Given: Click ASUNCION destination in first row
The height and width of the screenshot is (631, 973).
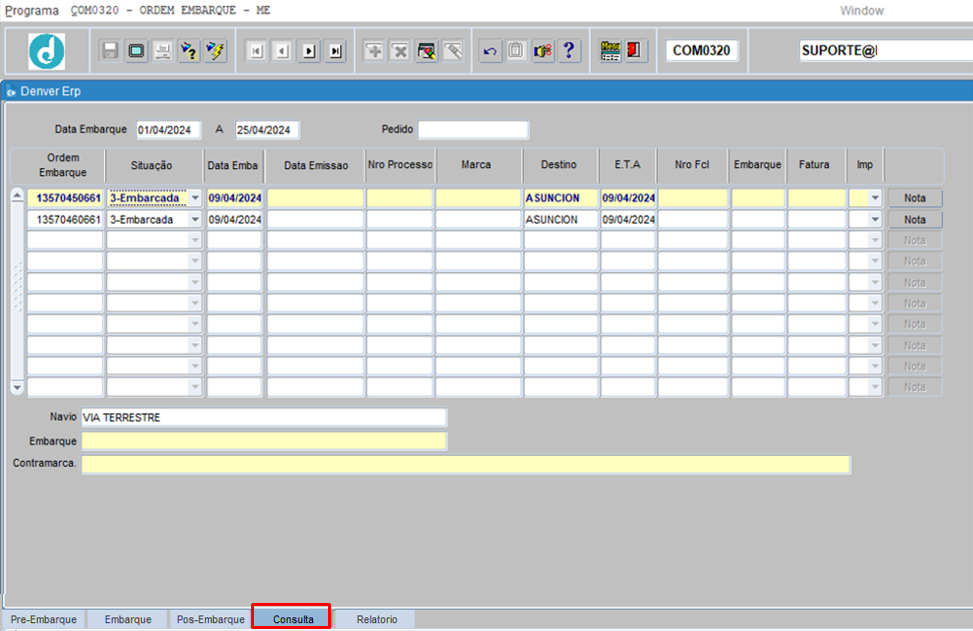Looking at the screenshot, I should coord(560,198).
